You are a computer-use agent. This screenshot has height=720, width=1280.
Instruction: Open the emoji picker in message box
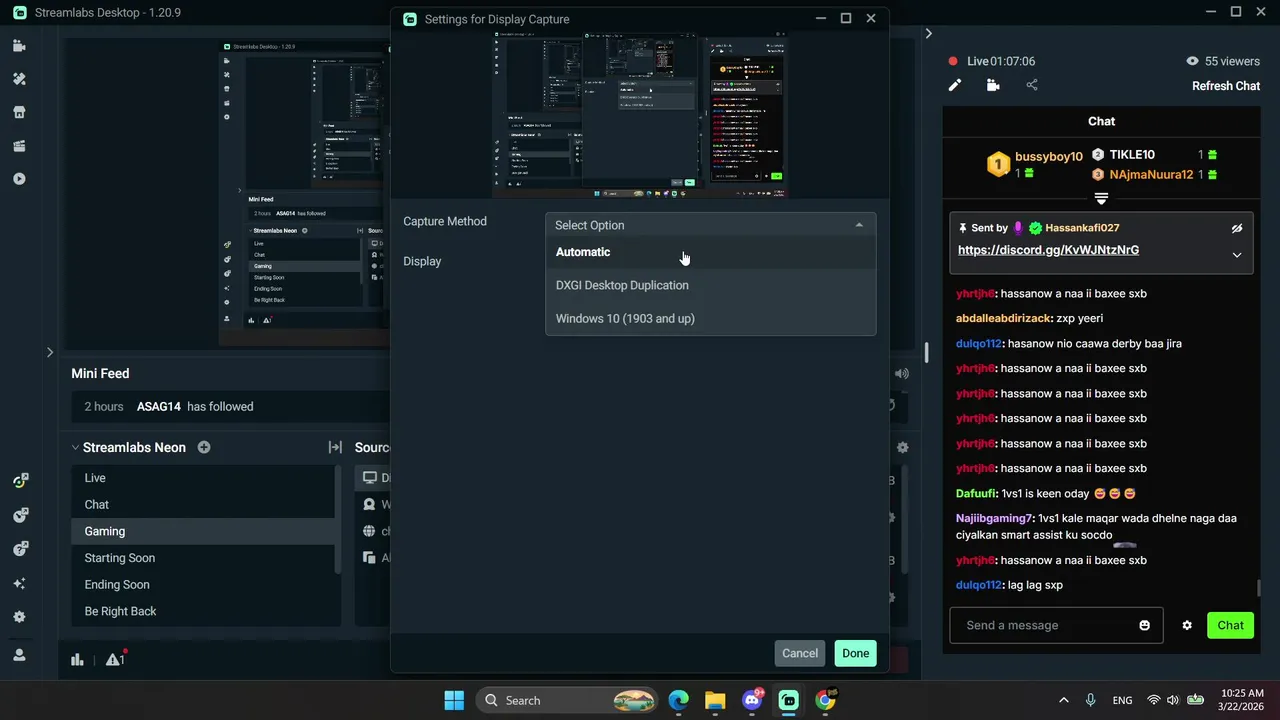click(1144, 625)
